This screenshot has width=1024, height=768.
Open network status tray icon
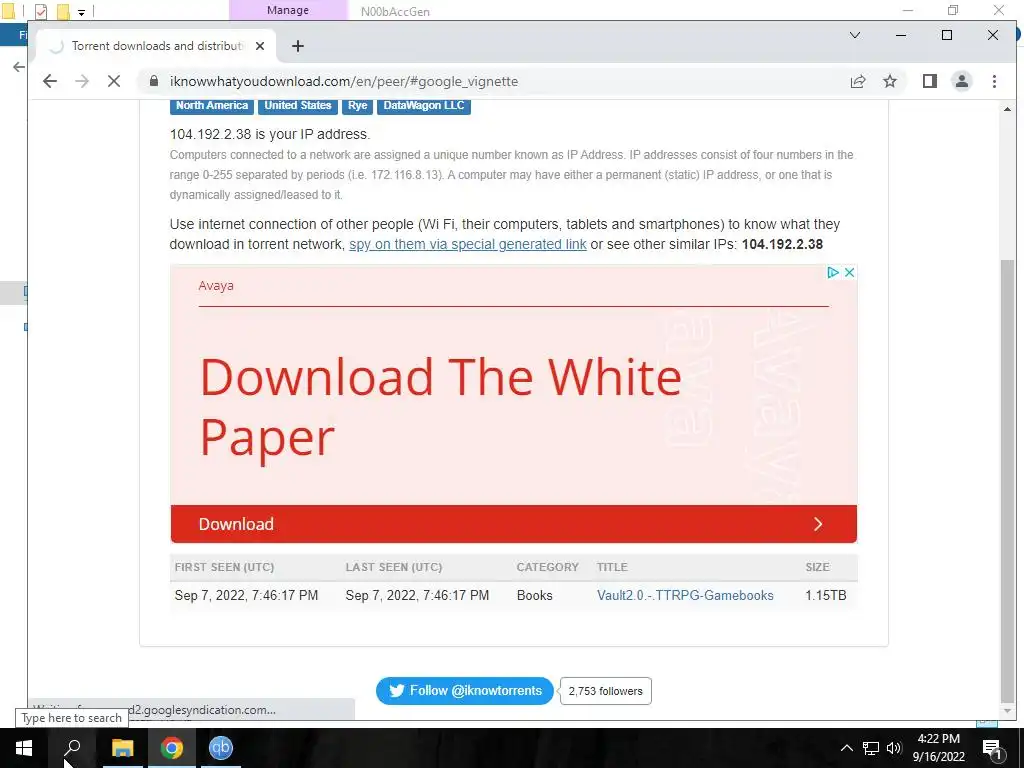coord(871,748)
